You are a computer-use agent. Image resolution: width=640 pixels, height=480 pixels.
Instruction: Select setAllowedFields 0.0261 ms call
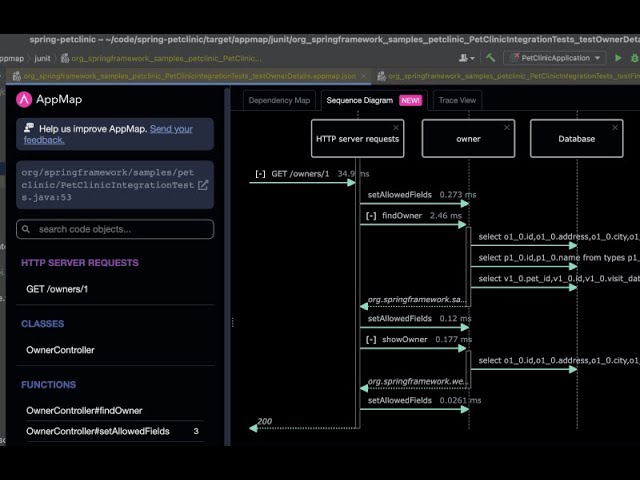(x=424, y=400)
